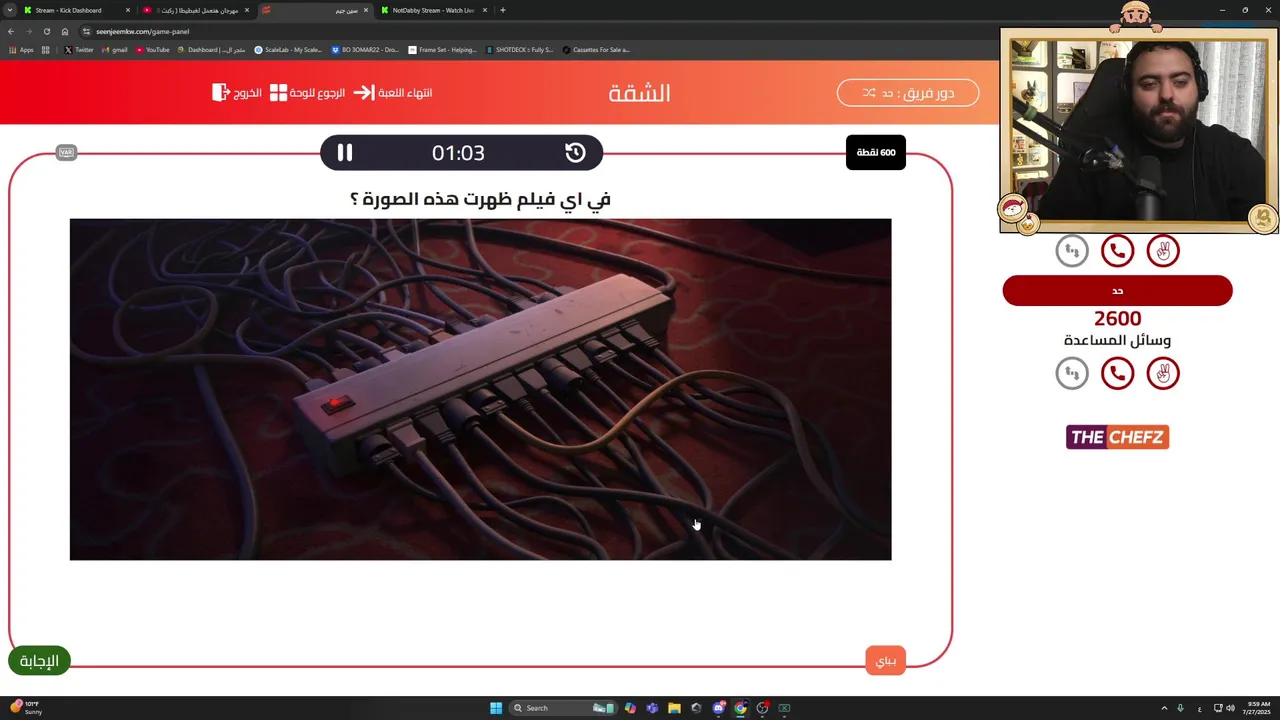Click the 600 نقطة points badge
Image resolution: width=1280 pixels, height=720 pixels.
pyautogui.click(x=876, y=152)
